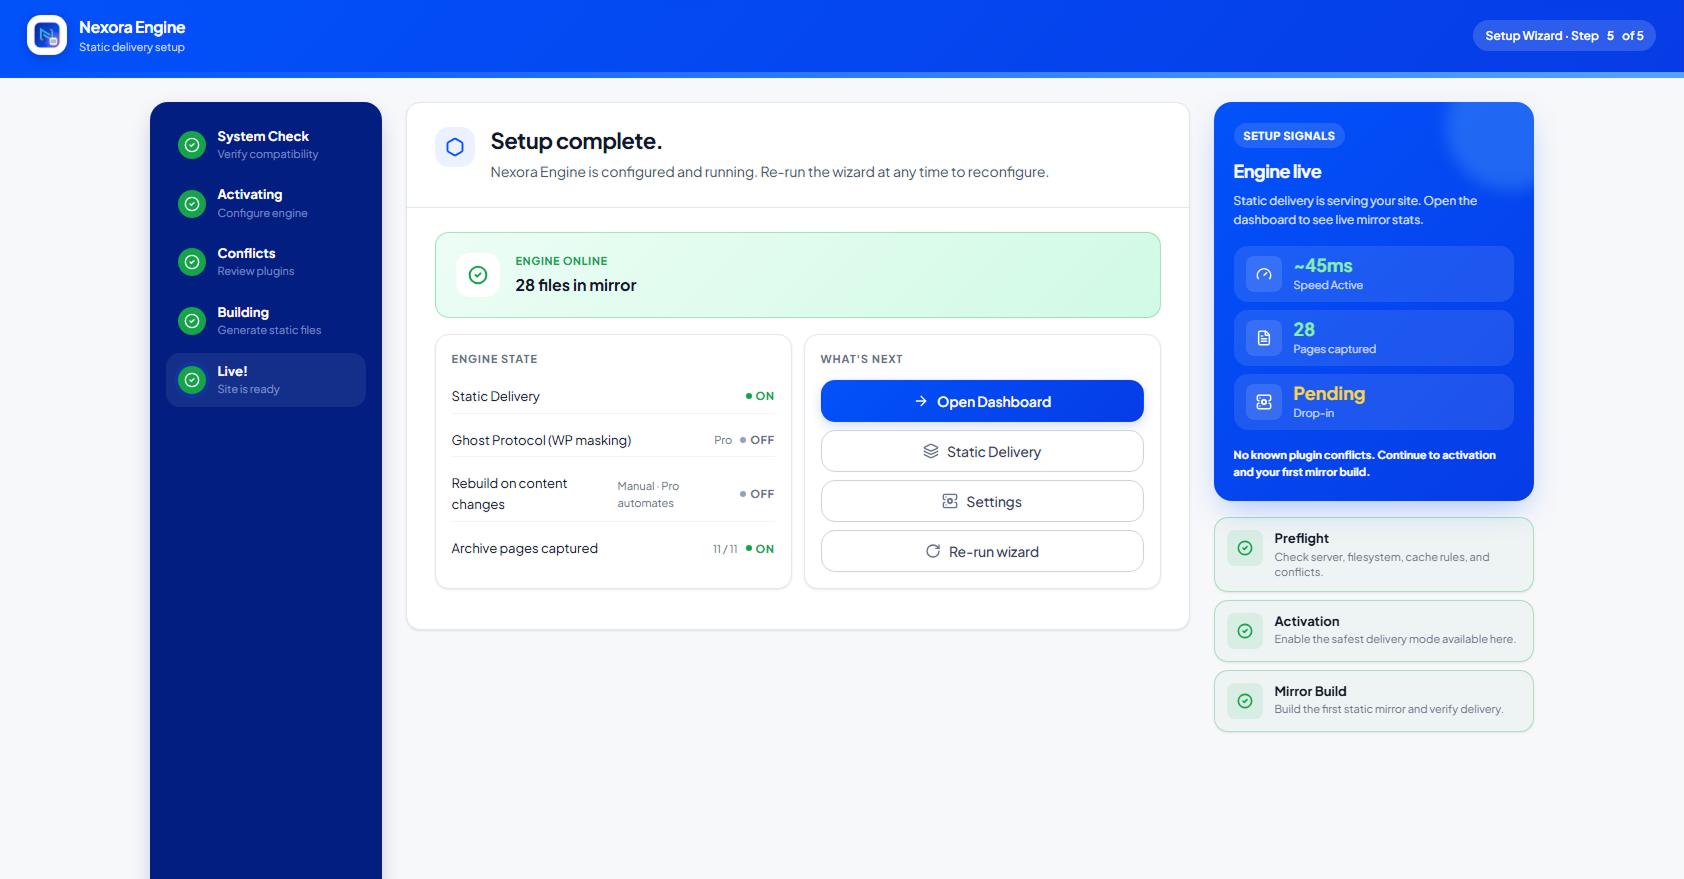Click the Mirror Build checkmark icon
Screen dimensions: 1684x879
click(1245, 701)
